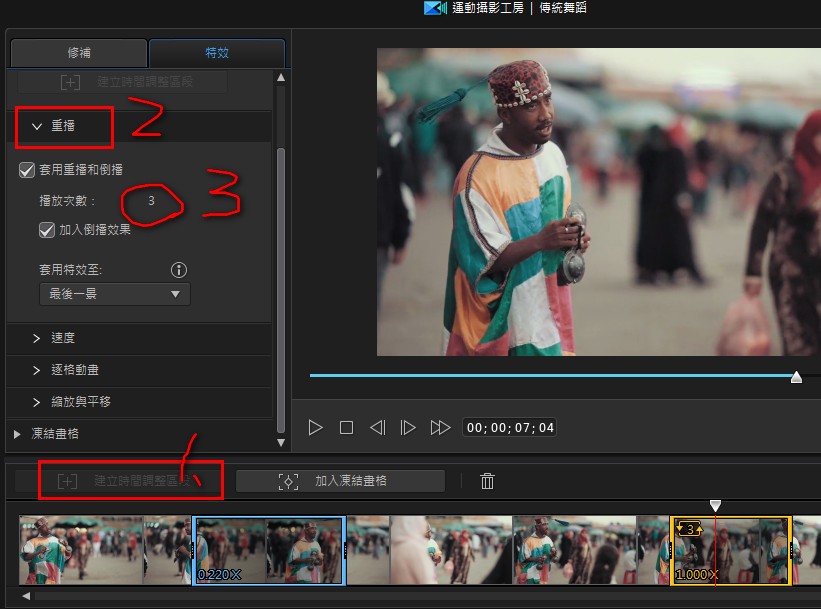
Task: Click 建立時間調整區段 button in effects panel
Action: [122, 82]
